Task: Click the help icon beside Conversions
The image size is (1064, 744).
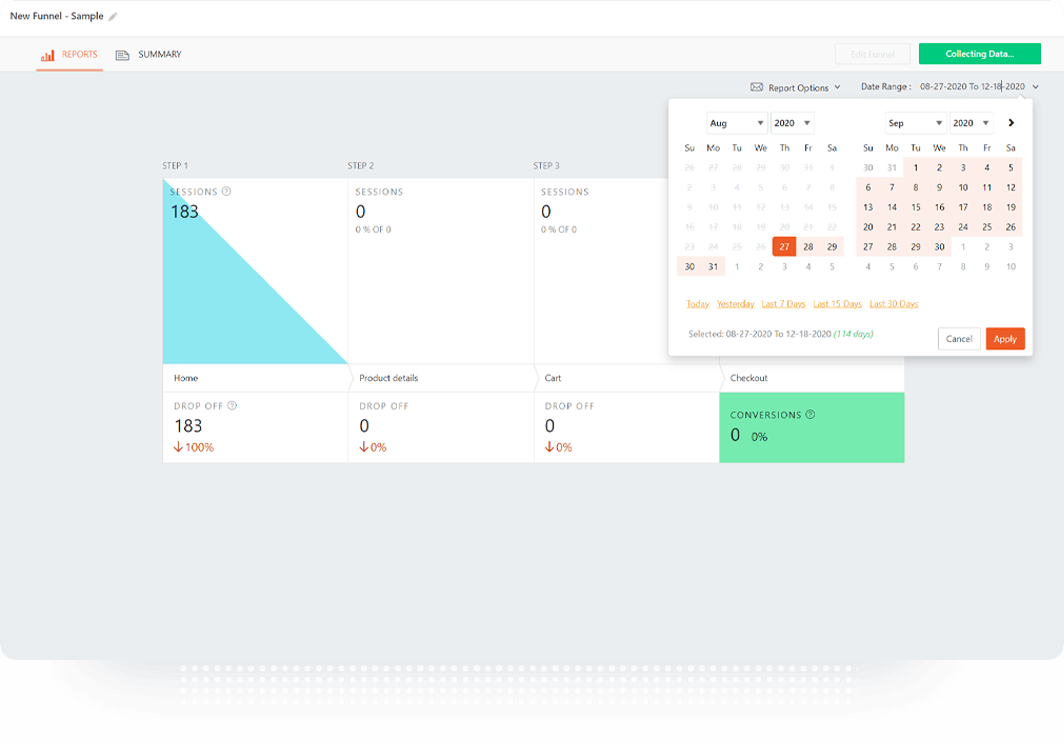Action: point(810,414)
